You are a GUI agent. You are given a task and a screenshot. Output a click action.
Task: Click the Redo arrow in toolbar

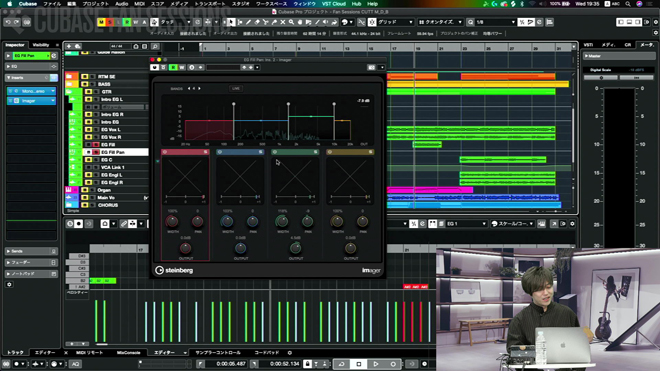(16, 22)
